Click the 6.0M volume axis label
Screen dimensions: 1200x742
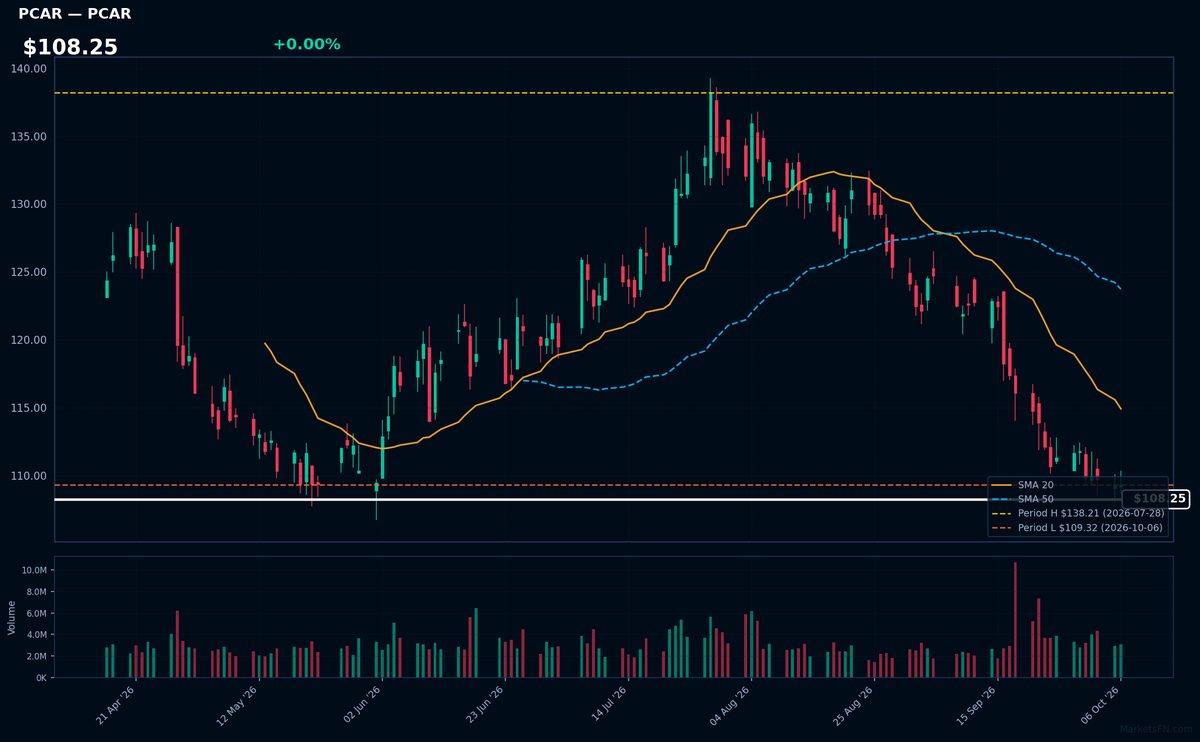point(35,613)
